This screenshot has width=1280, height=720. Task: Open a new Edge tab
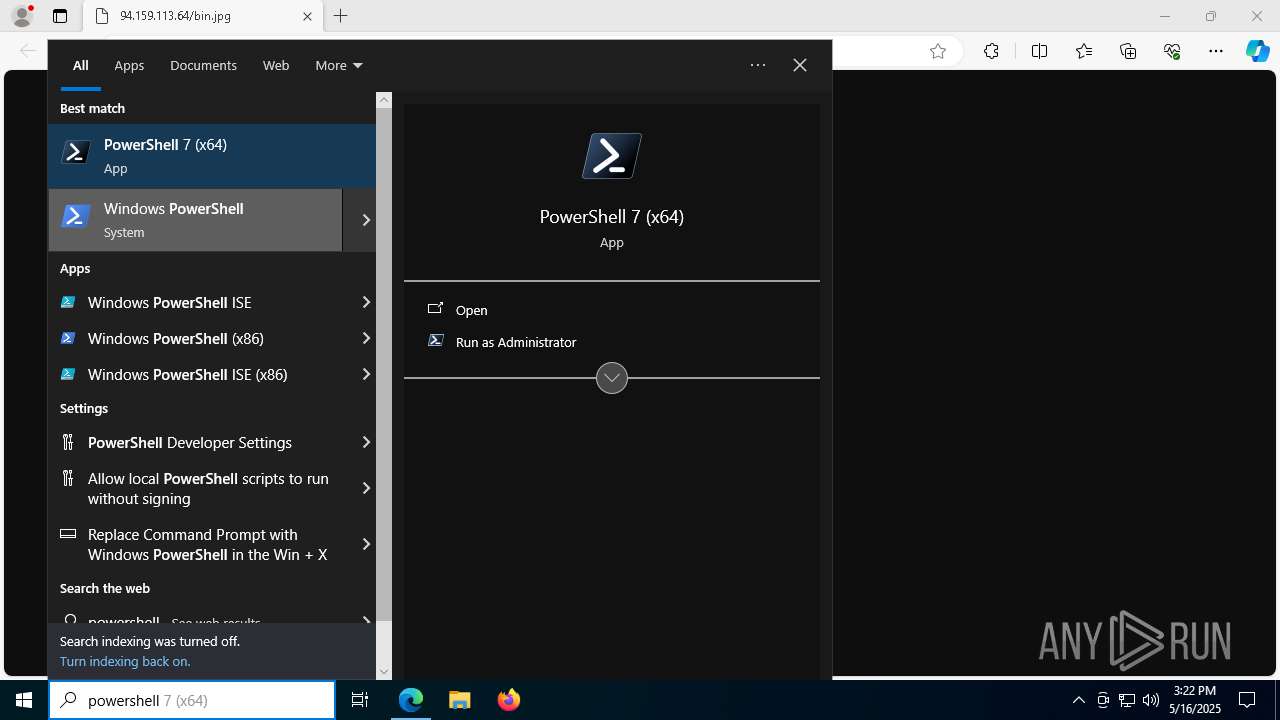pyautogui.click(x=340, y=16)
